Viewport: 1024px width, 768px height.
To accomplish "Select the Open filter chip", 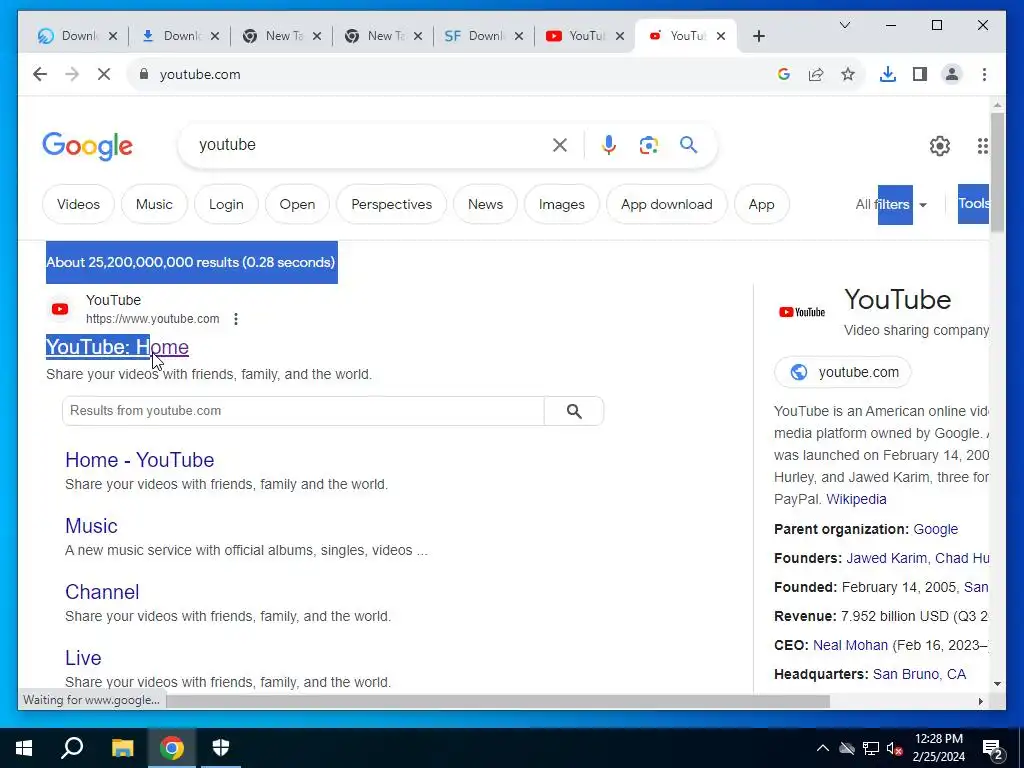I will coord(297,204).
